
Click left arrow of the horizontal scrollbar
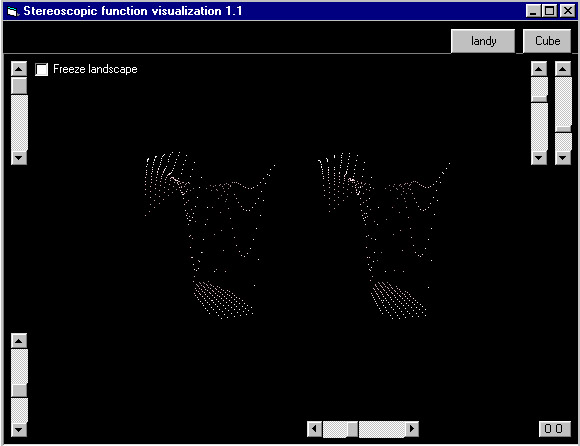pos(314,429)
